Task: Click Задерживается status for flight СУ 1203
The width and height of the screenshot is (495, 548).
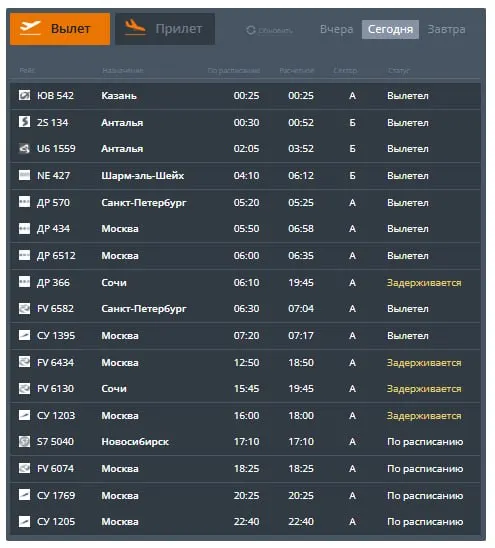Action: (424, 416)
